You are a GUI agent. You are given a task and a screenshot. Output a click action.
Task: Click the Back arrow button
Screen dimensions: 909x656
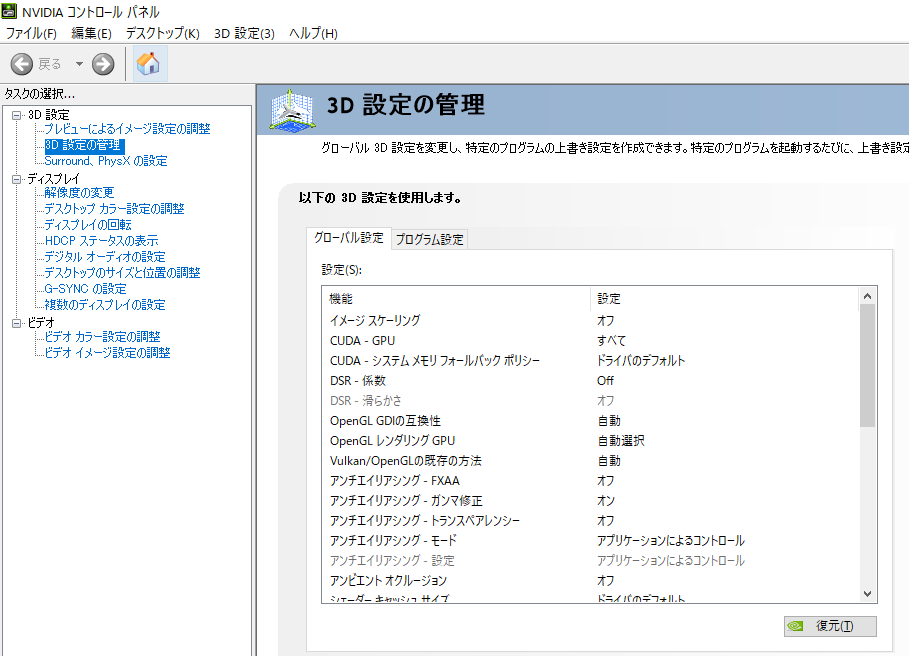tap(22, 64)
